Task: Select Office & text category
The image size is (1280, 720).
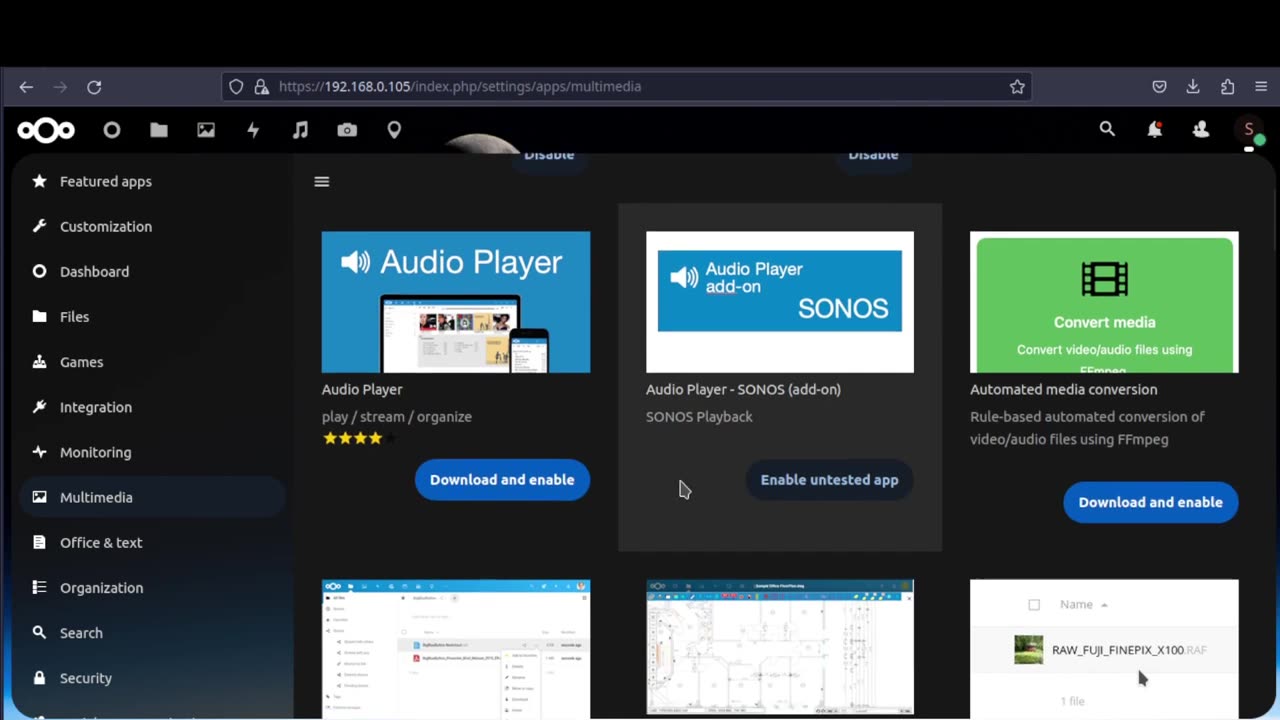Action: tap(152, 542)
